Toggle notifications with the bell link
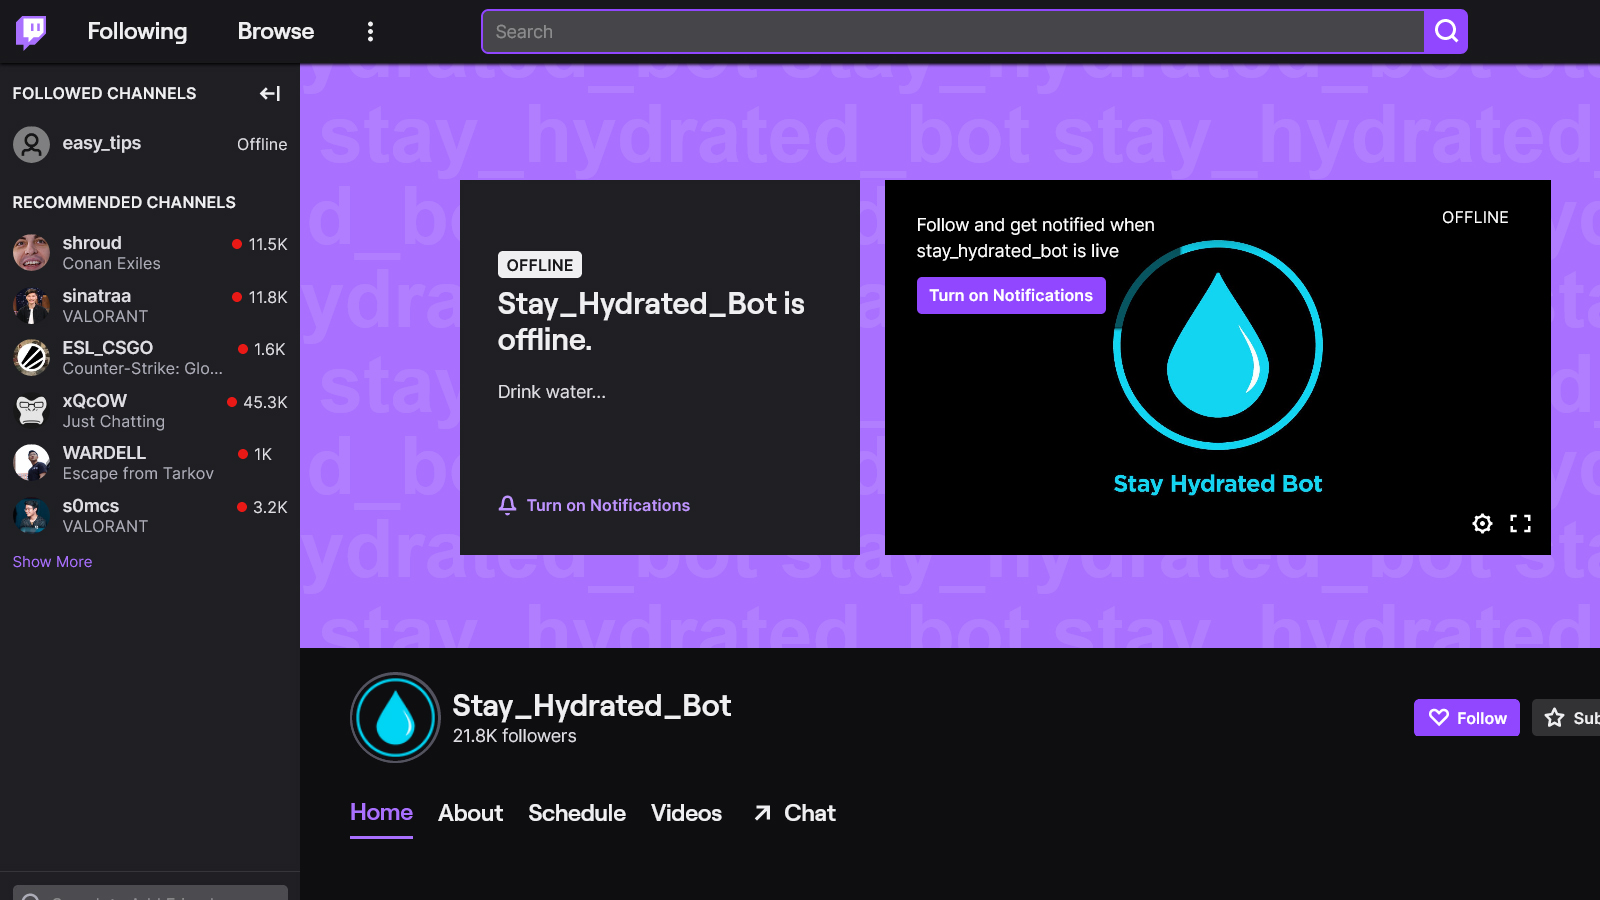Viewport: 1600px width, 900px height. click(x=594, y=505)
